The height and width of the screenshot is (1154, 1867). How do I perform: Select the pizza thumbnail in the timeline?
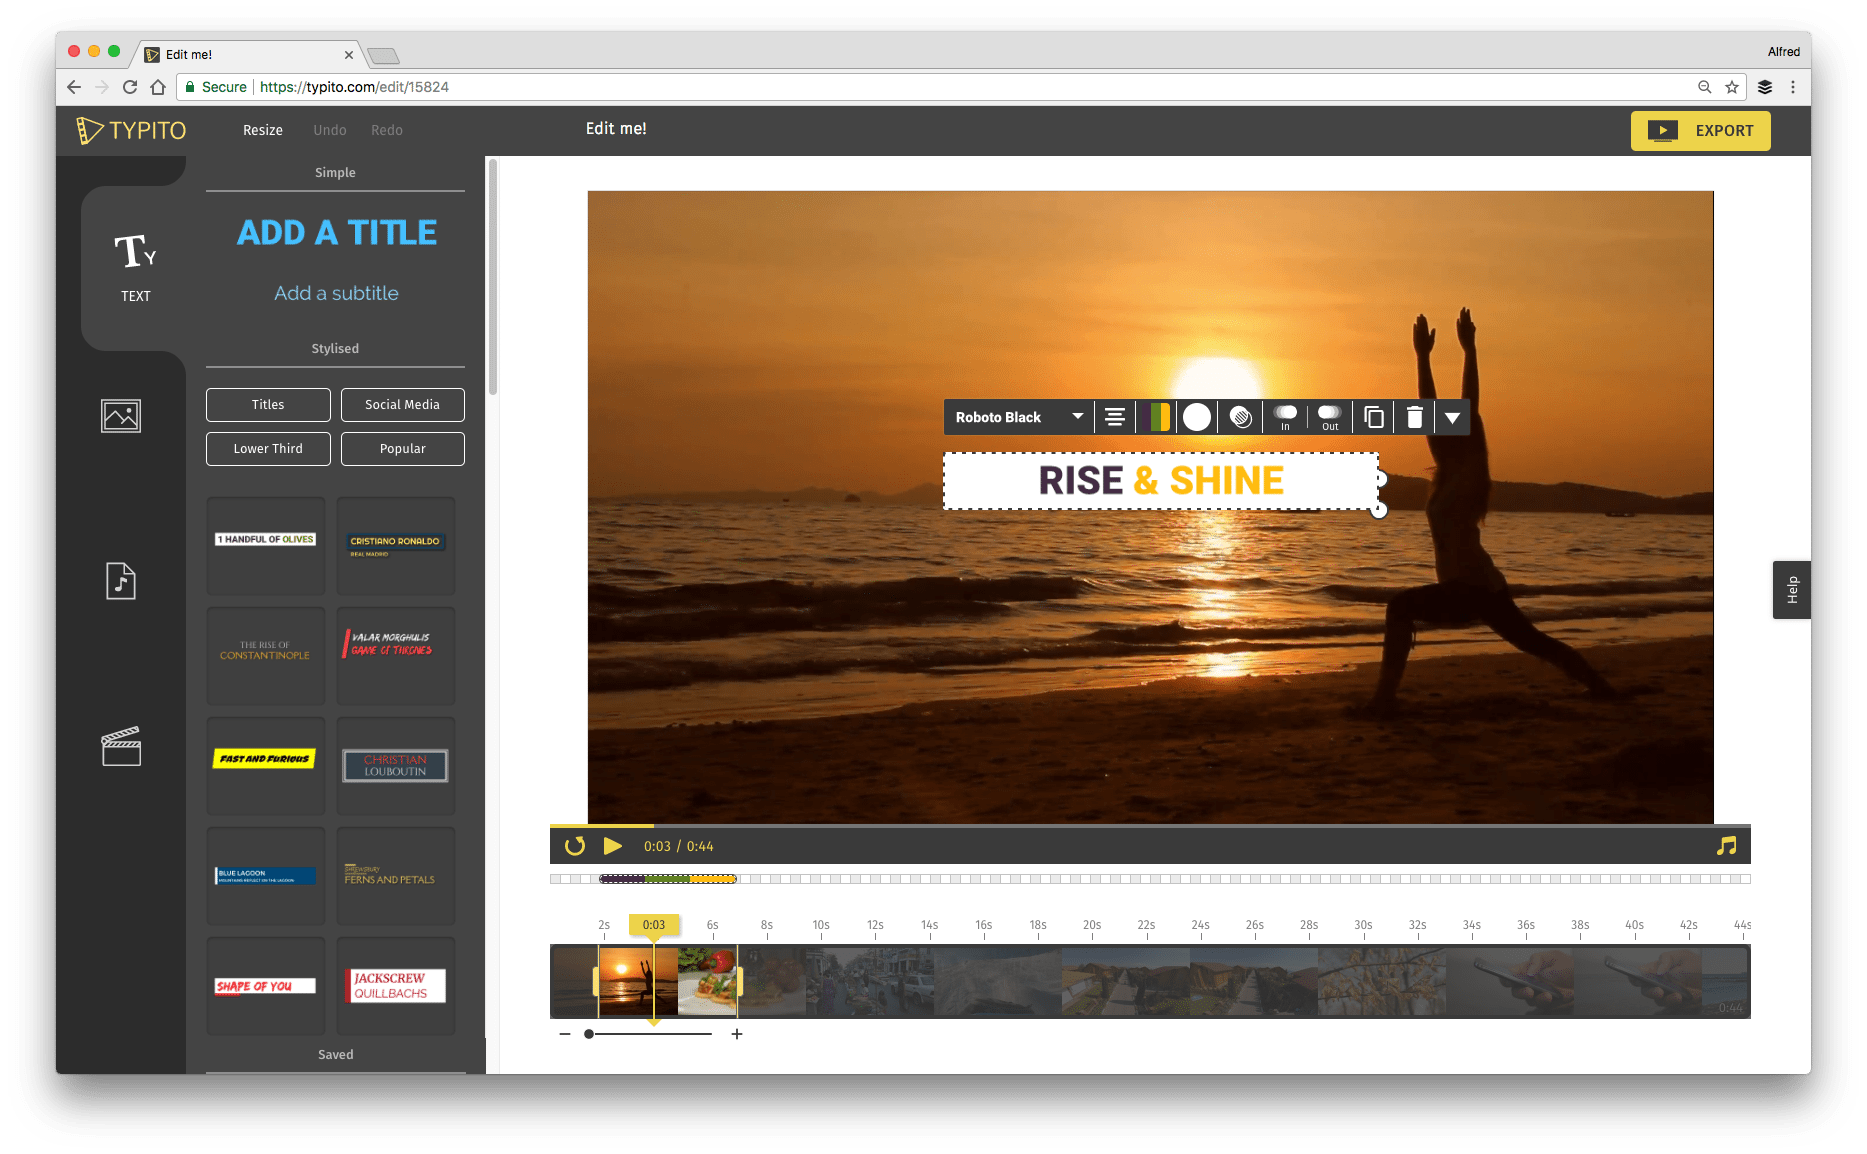point(707,981)
